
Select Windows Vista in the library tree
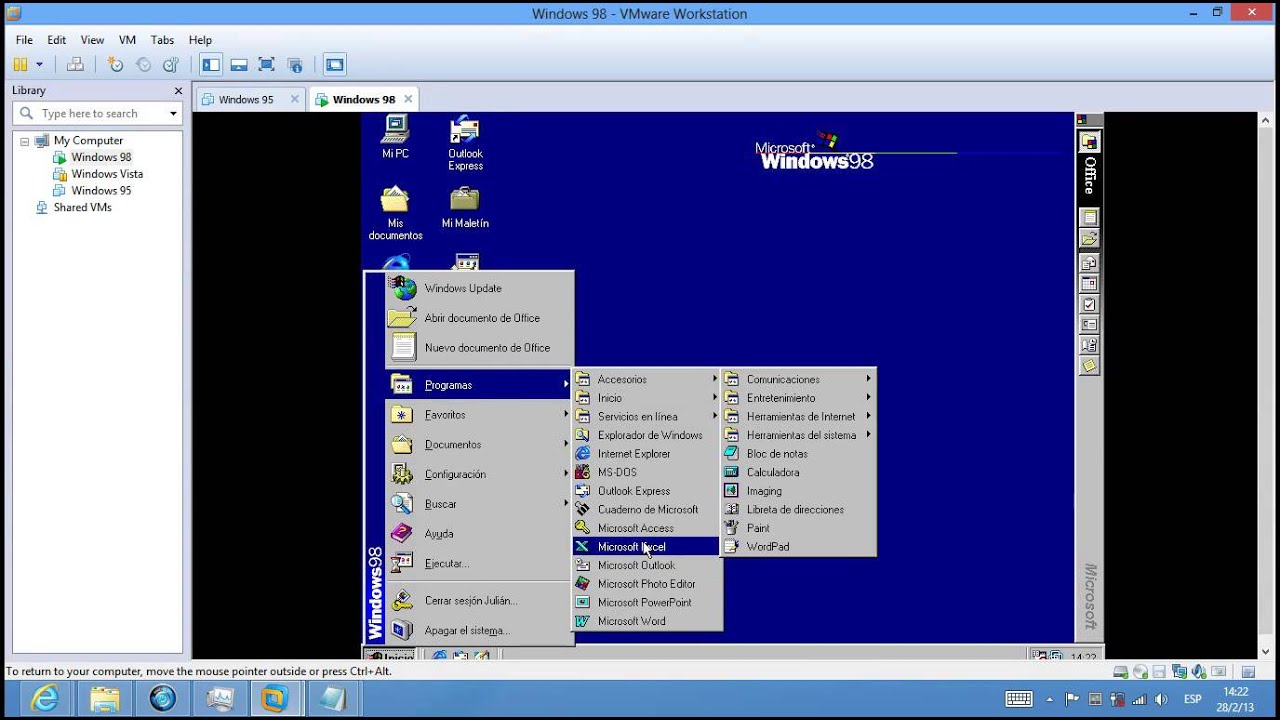point(107,174)
